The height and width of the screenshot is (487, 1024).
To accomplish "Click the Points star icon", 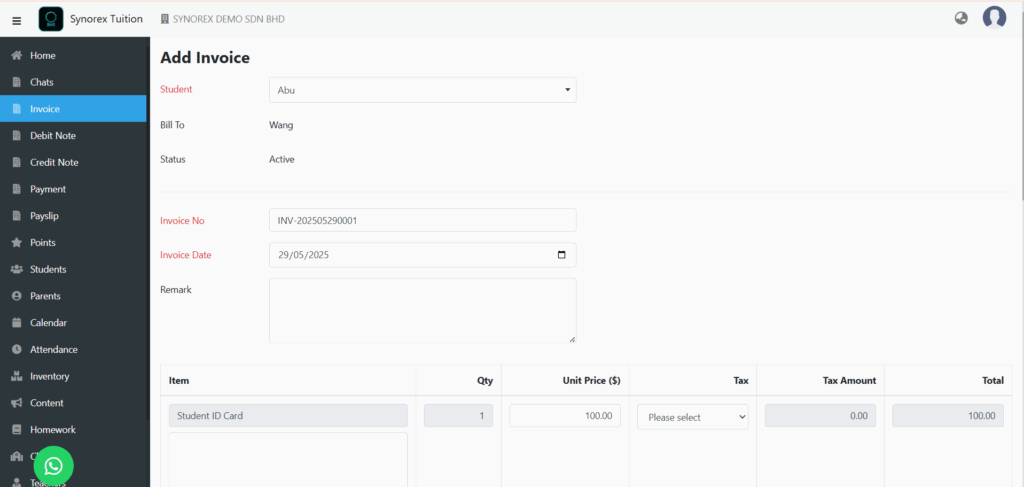I will pos(17,242).
